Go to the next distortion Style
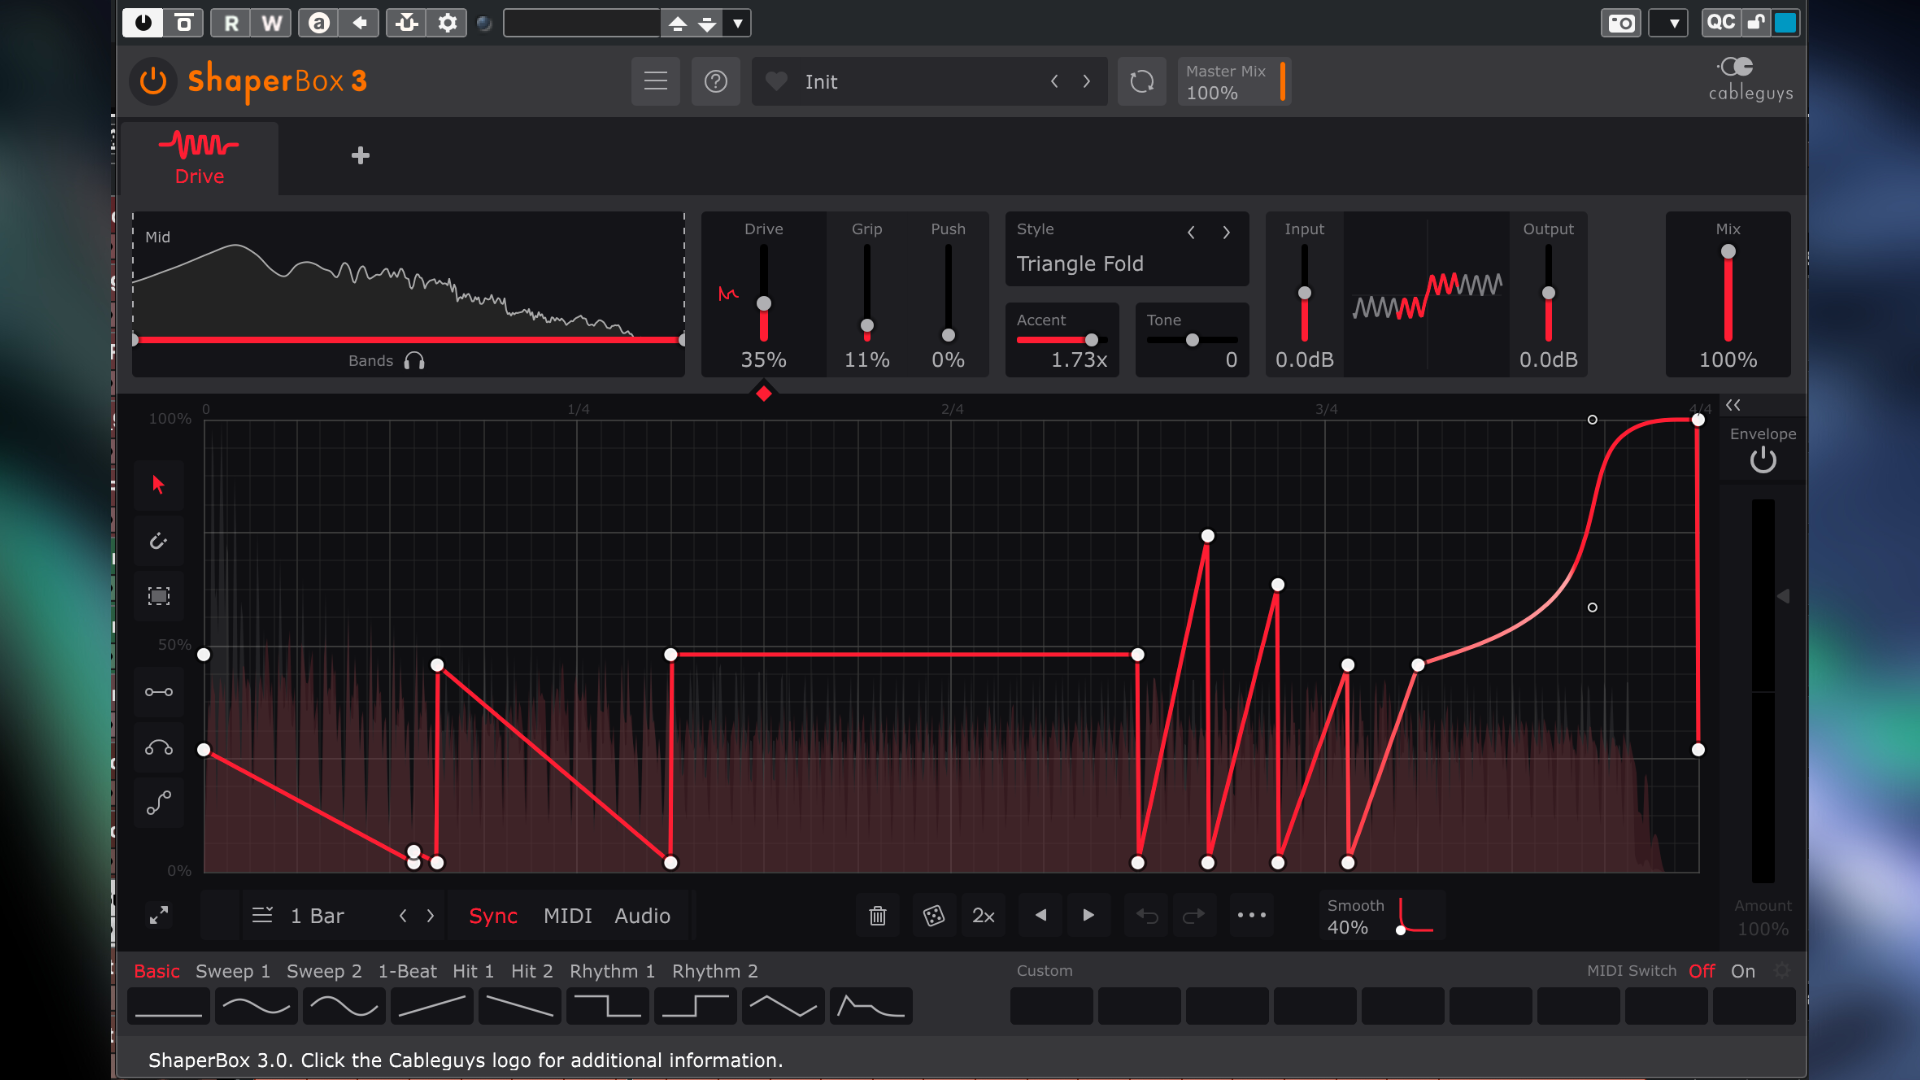Viewport: 1920px width, 1080px height. tap(1226, 232)
